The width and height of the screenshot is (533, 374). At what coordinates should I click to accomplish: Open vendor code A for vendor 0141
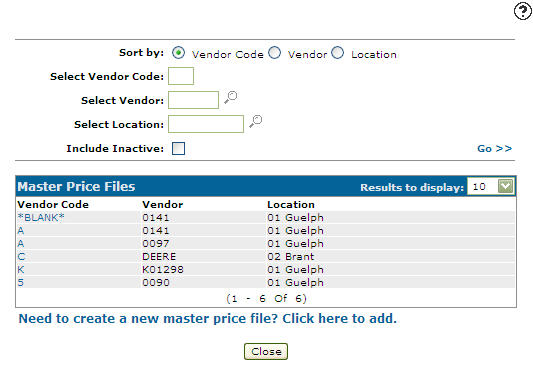click(21, 231)
